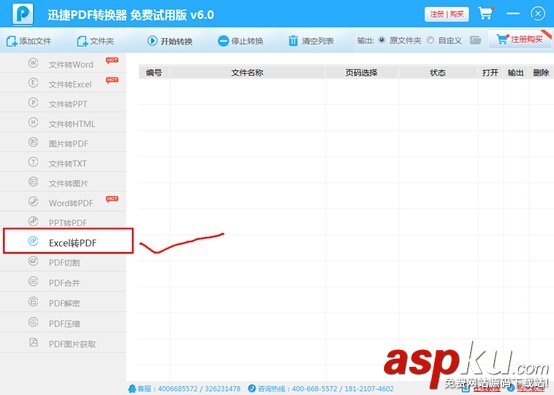Click the 编号 column header
The height and width of the screenshot is (395, 554).
click(154, 72)
